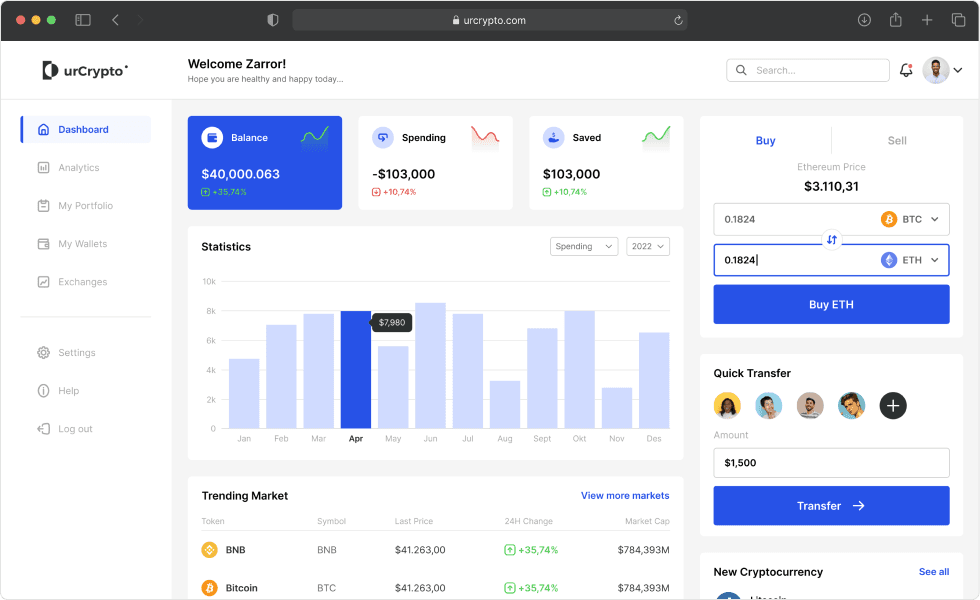Toggle the Safari sidebar panel
Image resolution: width=980 pixels, height=600 pixels.
coord(83,20)
